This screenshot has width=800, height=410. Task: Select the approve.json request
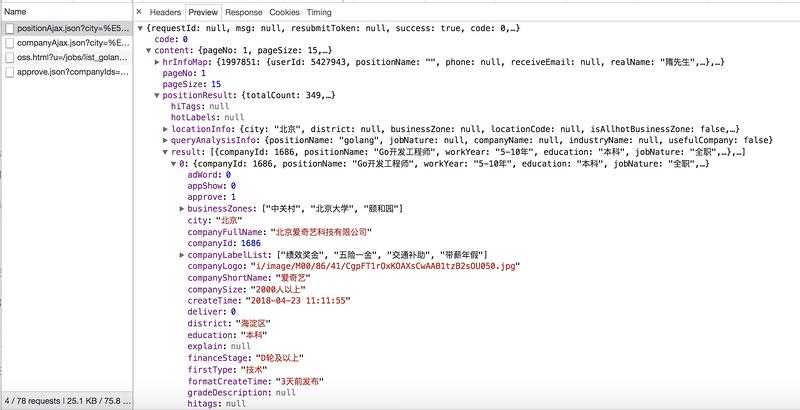point(67,72)
